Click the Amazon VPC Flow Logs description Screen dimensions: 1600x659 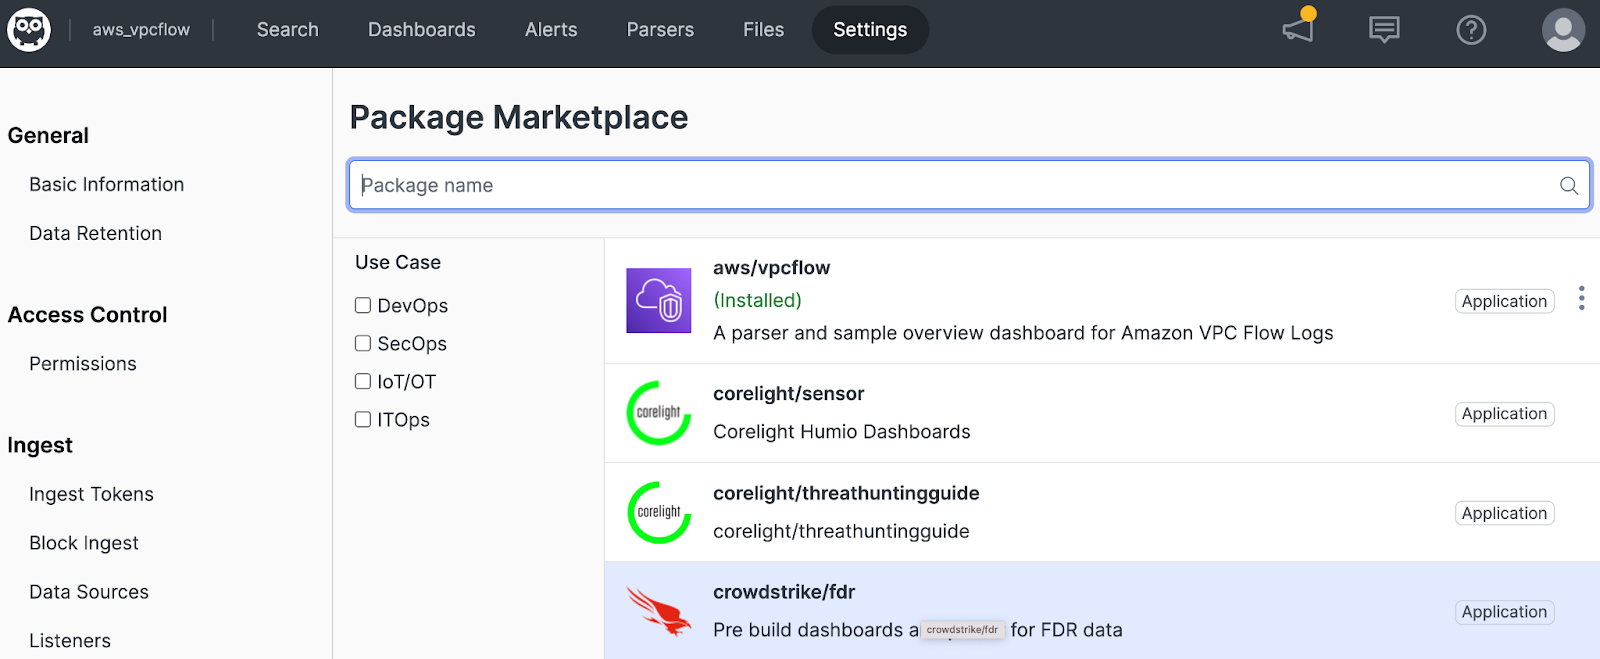coord(1023,333)
